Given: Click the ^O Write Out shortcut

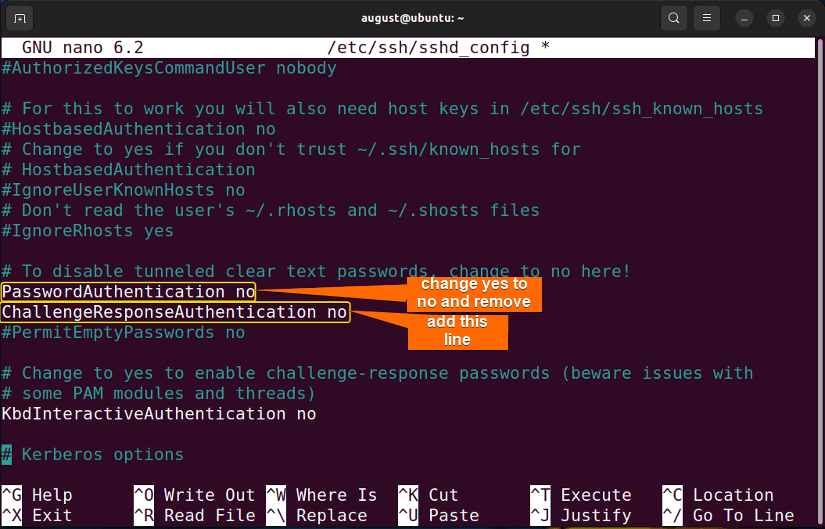Looking at the screenshot, I should pos(194,495).
